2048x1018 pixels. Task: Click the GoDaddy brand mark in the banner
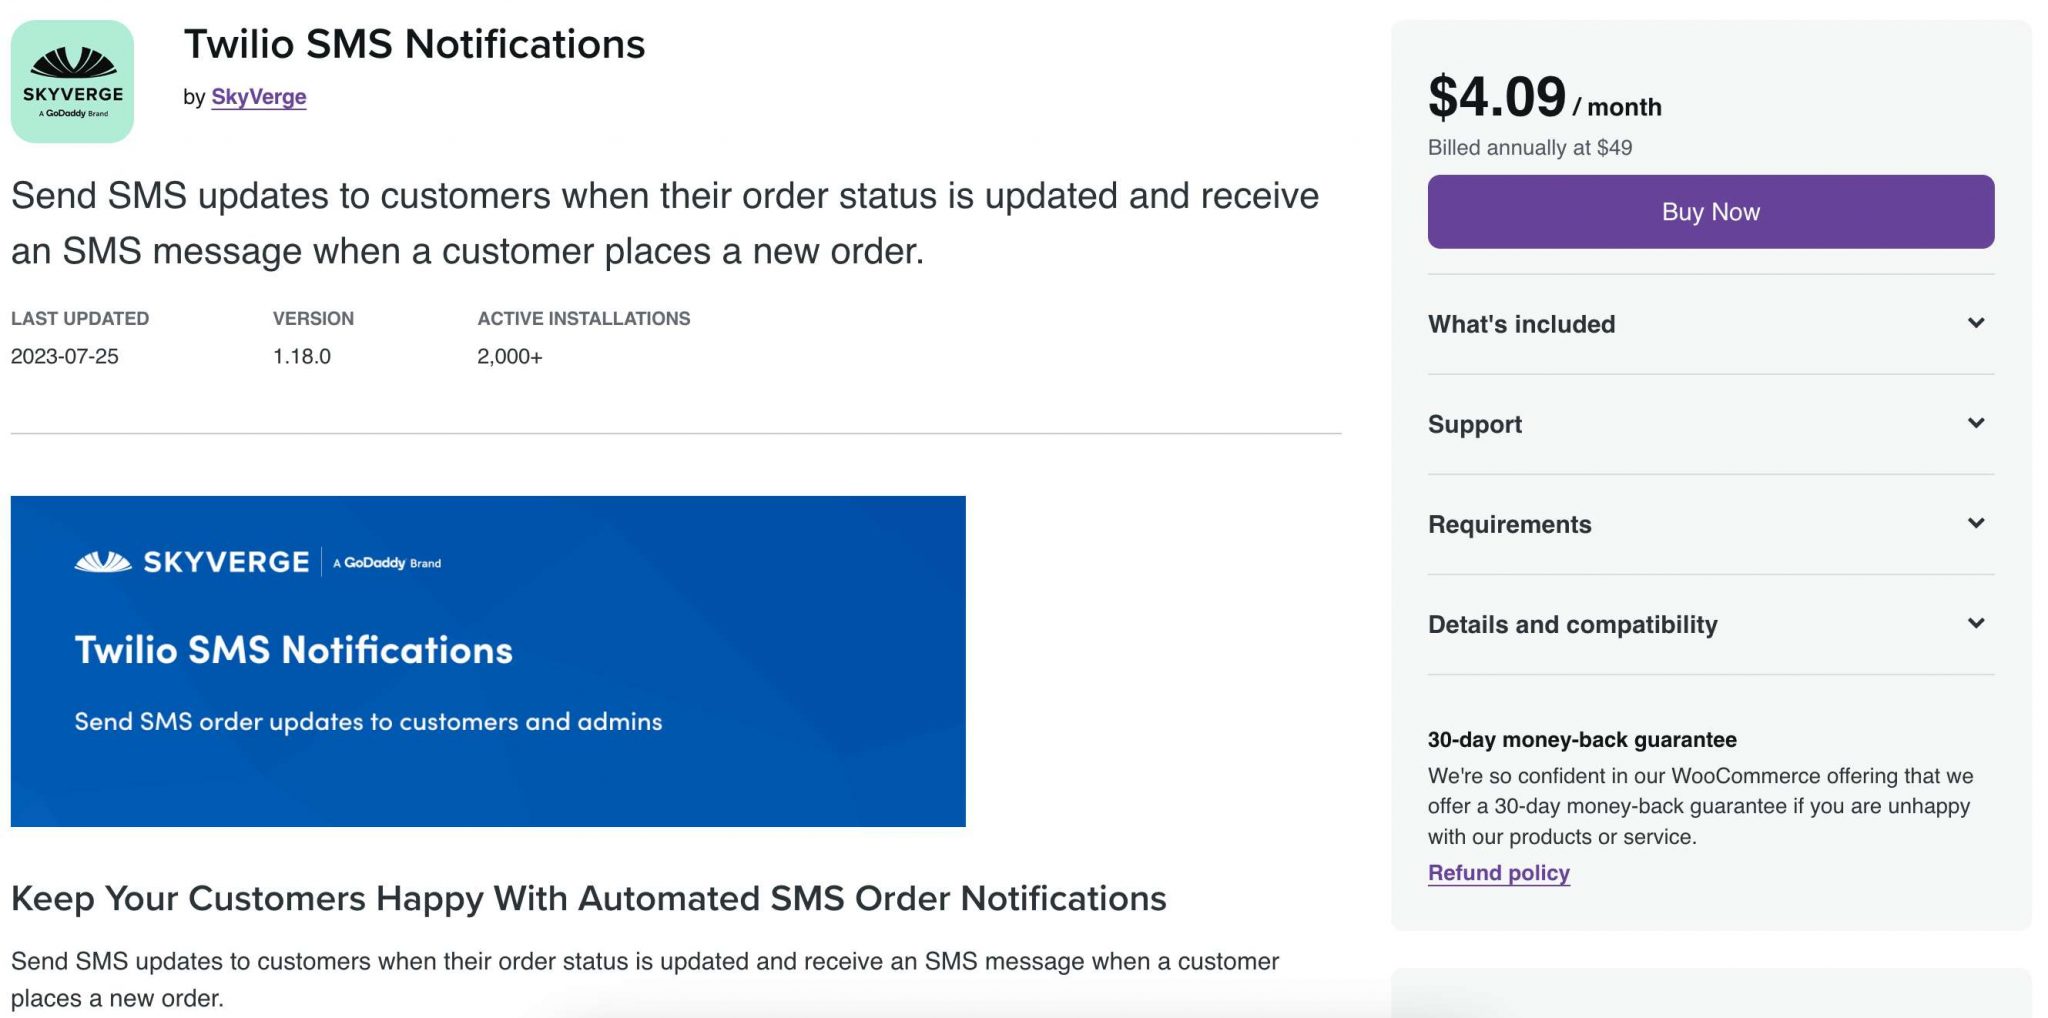387,563
